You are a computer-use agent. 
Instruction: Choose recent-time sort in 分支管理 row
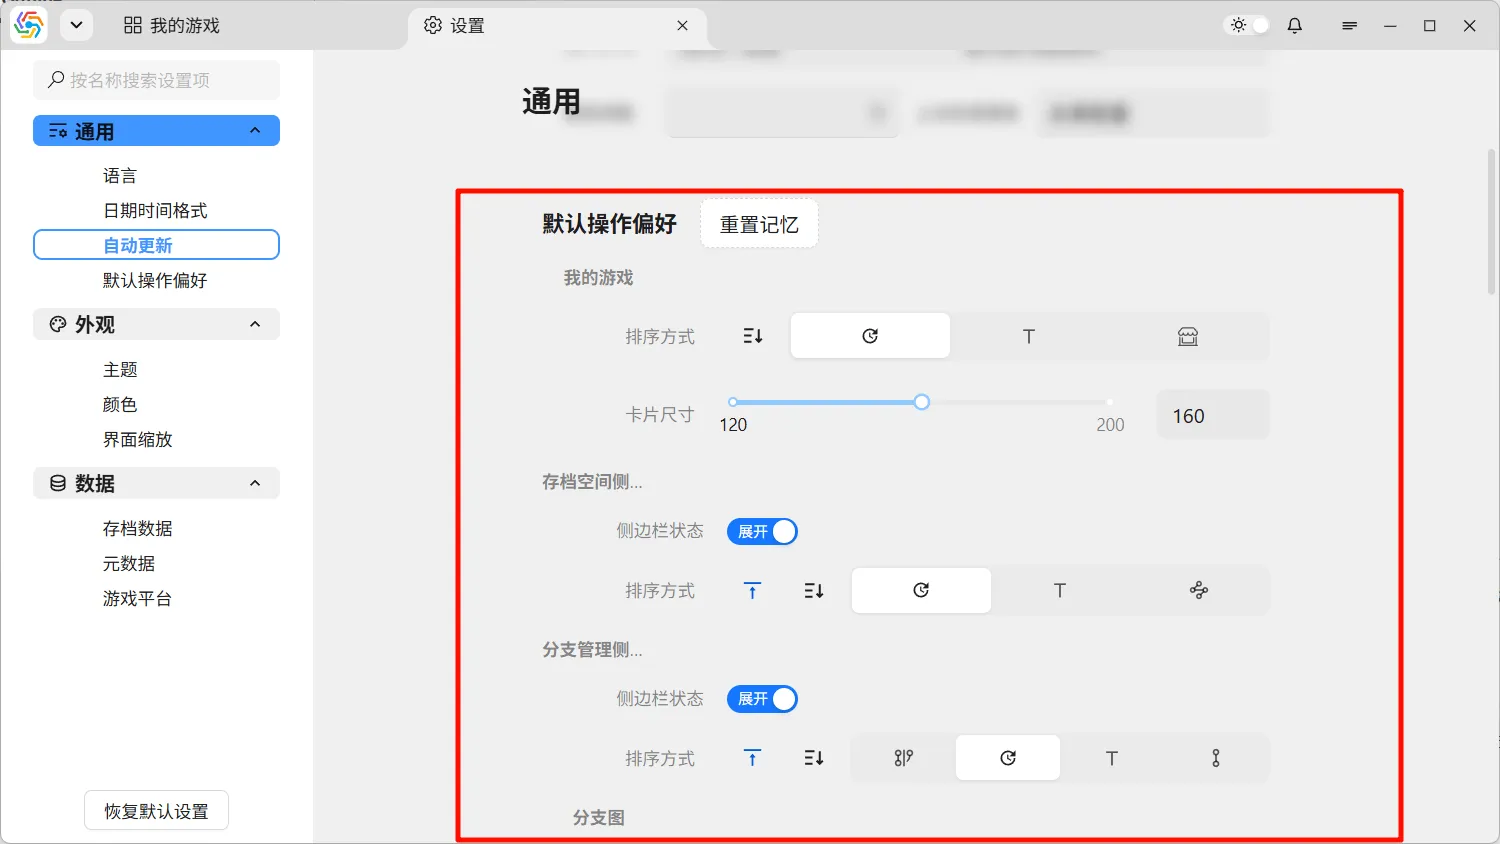coord(1007,758)
